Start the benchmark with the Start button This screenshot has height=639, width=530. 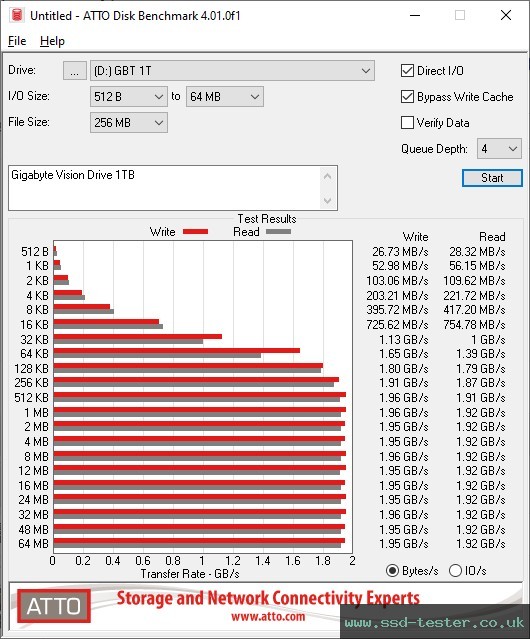coord(492,178)
